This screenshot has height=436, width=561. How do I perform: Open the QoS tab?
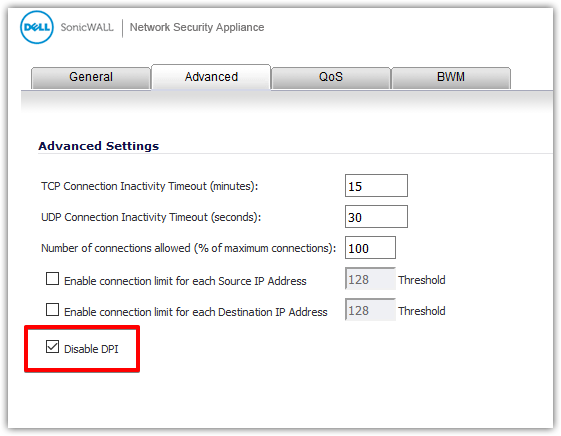tap(331, 77)
